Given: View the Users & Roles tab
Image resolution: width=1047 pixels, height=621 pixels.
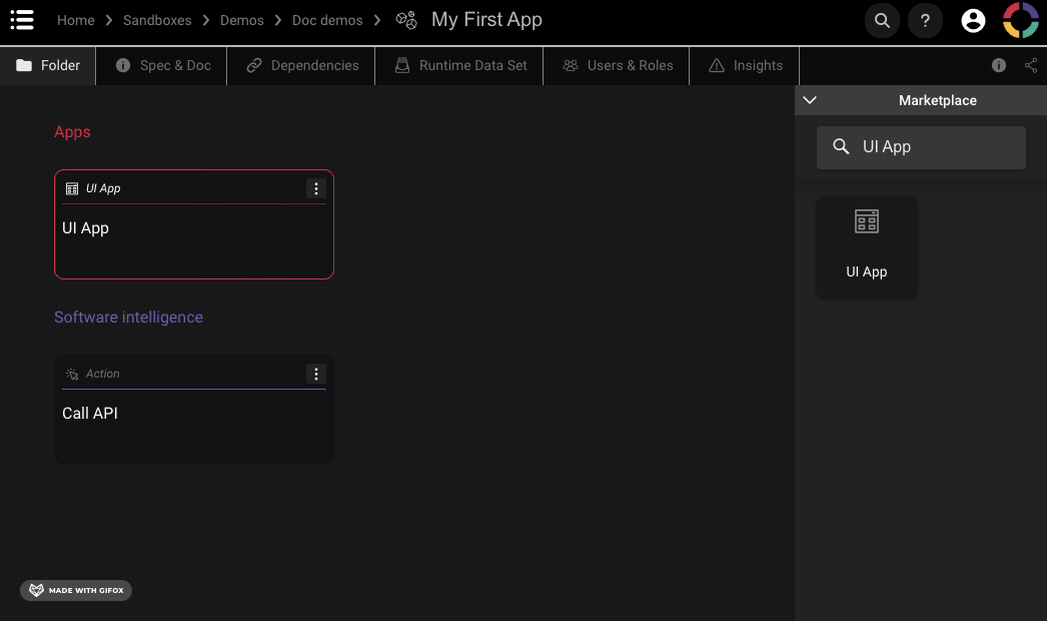Looking at the screenshot, I should 617,66.
